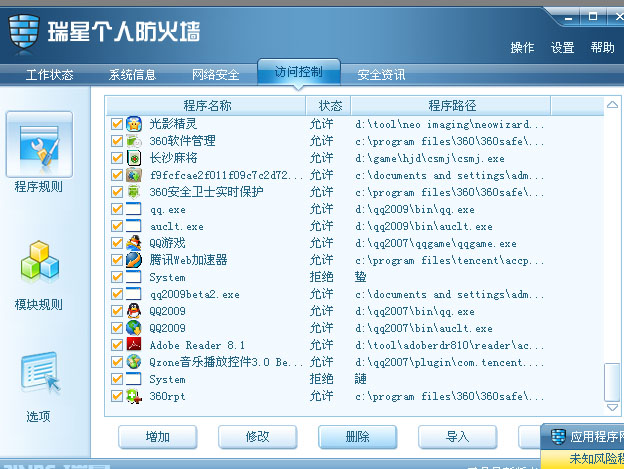Click the QQ2009 globe icon for auclt.exe
The image size is (624, 469).
click(134, 328)
